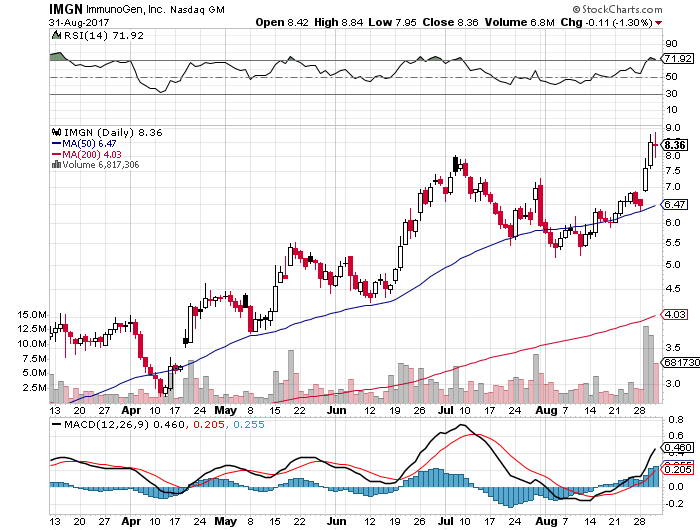Click the 681730 volume value tag
The image size is (700, 530).
coord(677,361)
